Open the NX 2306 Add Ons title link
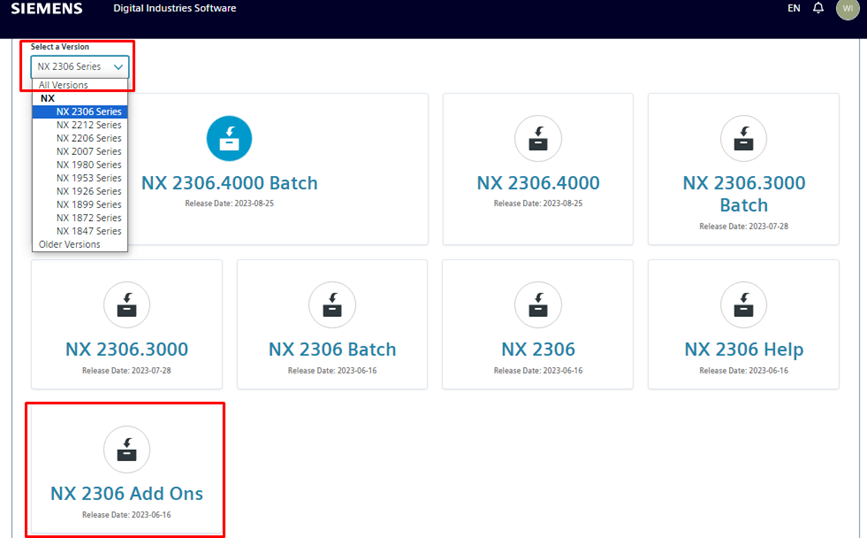Image resolution: width=867 pixels, height=538 pixels. coord(127,493)
